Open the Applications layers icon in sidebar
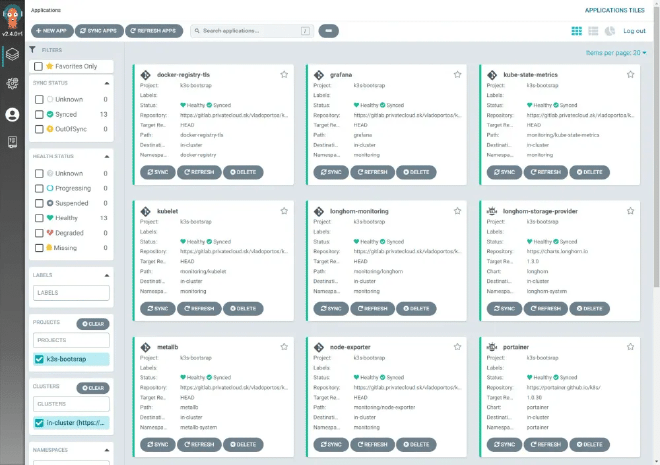 click(12, 55)
